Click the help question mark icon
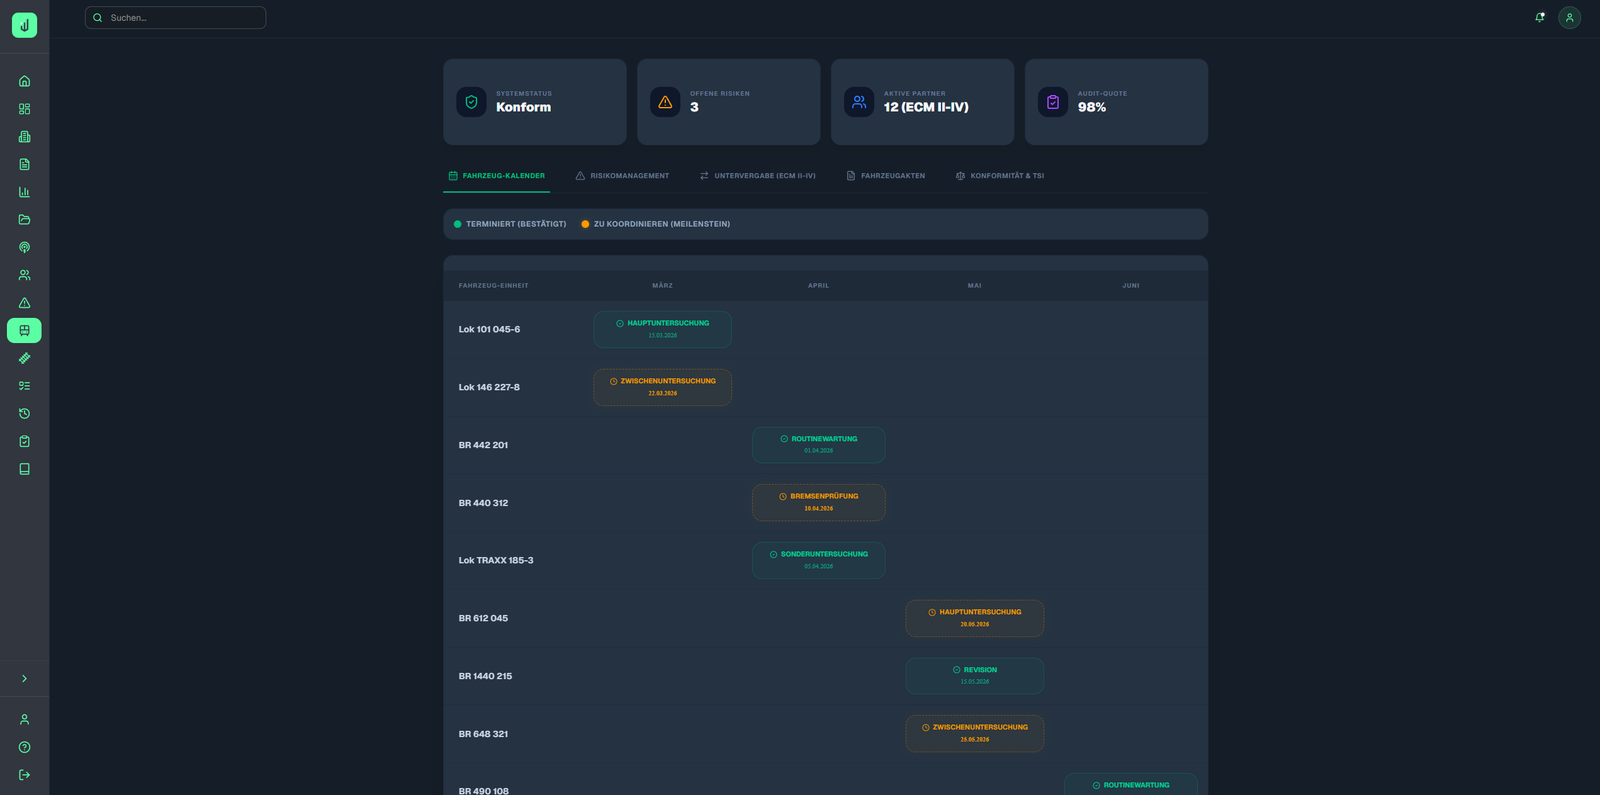Screen dimensions: 1600x795 click(24, 747)
